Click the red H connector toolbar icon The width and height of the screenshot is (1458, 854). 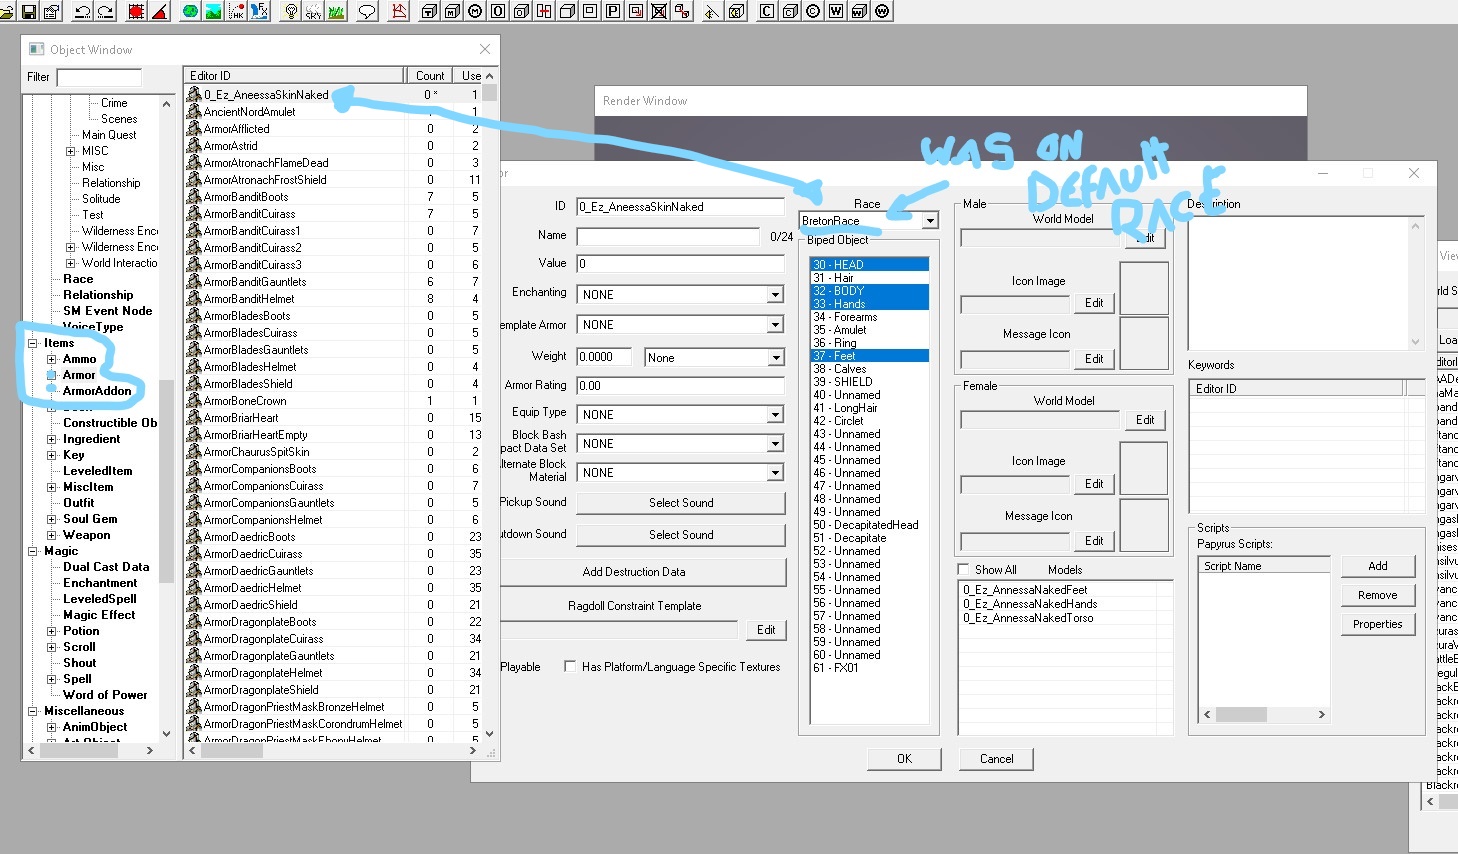pyautogui.click(x=544, y=11)
